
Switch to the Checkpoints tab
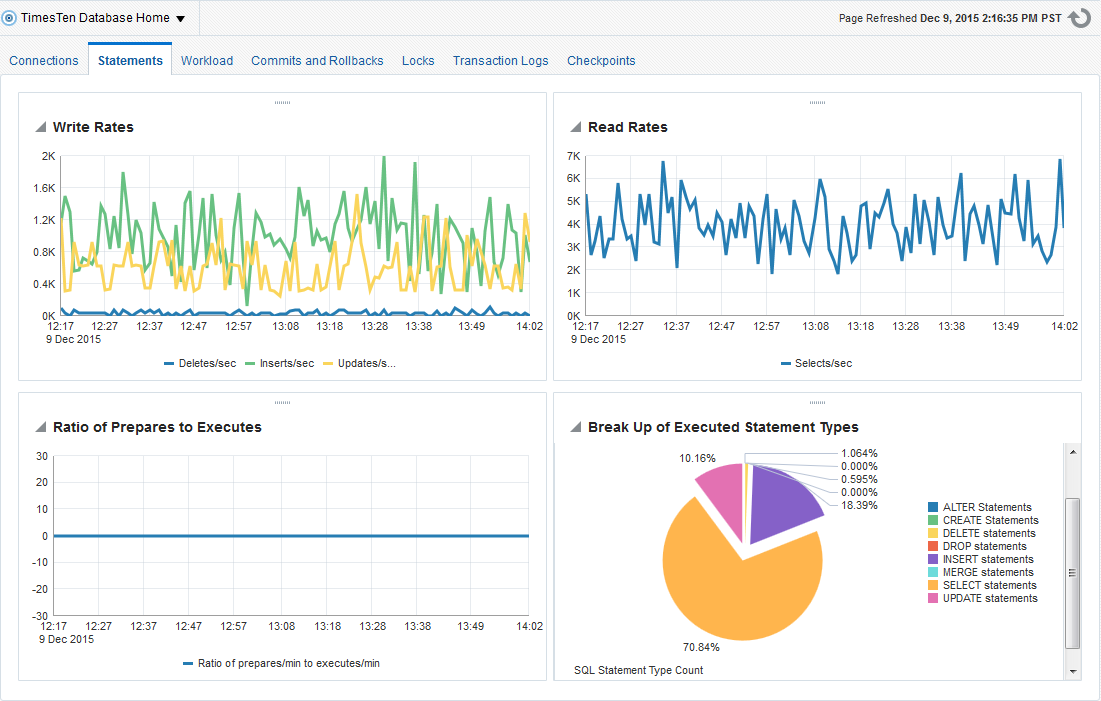[601, 61]
